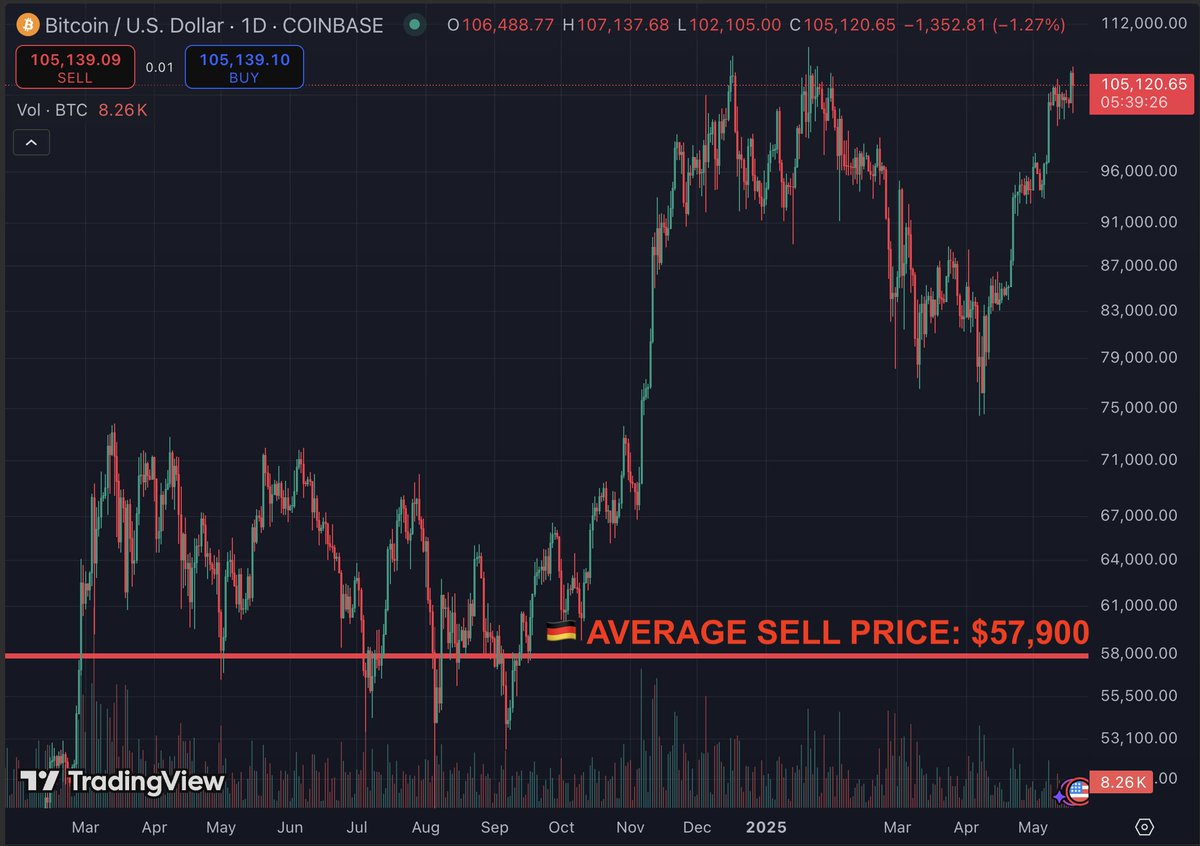
Task: Select the AVERAGE SELL PRICE text annotation
Action: (x=837, y=632)
